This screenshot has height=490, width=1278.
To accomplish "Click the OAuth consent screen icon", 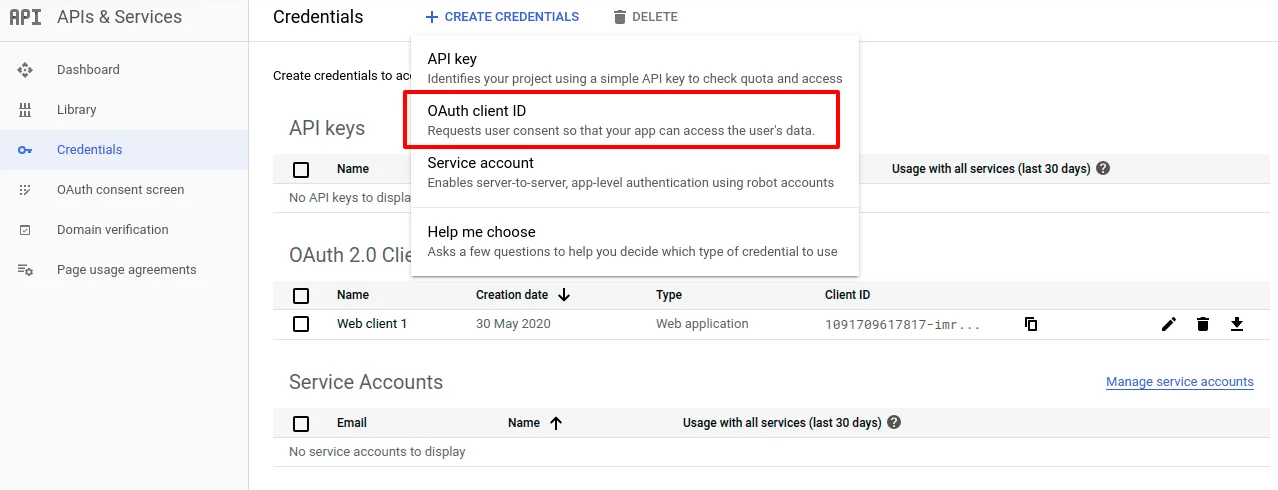I will point(25,190).
